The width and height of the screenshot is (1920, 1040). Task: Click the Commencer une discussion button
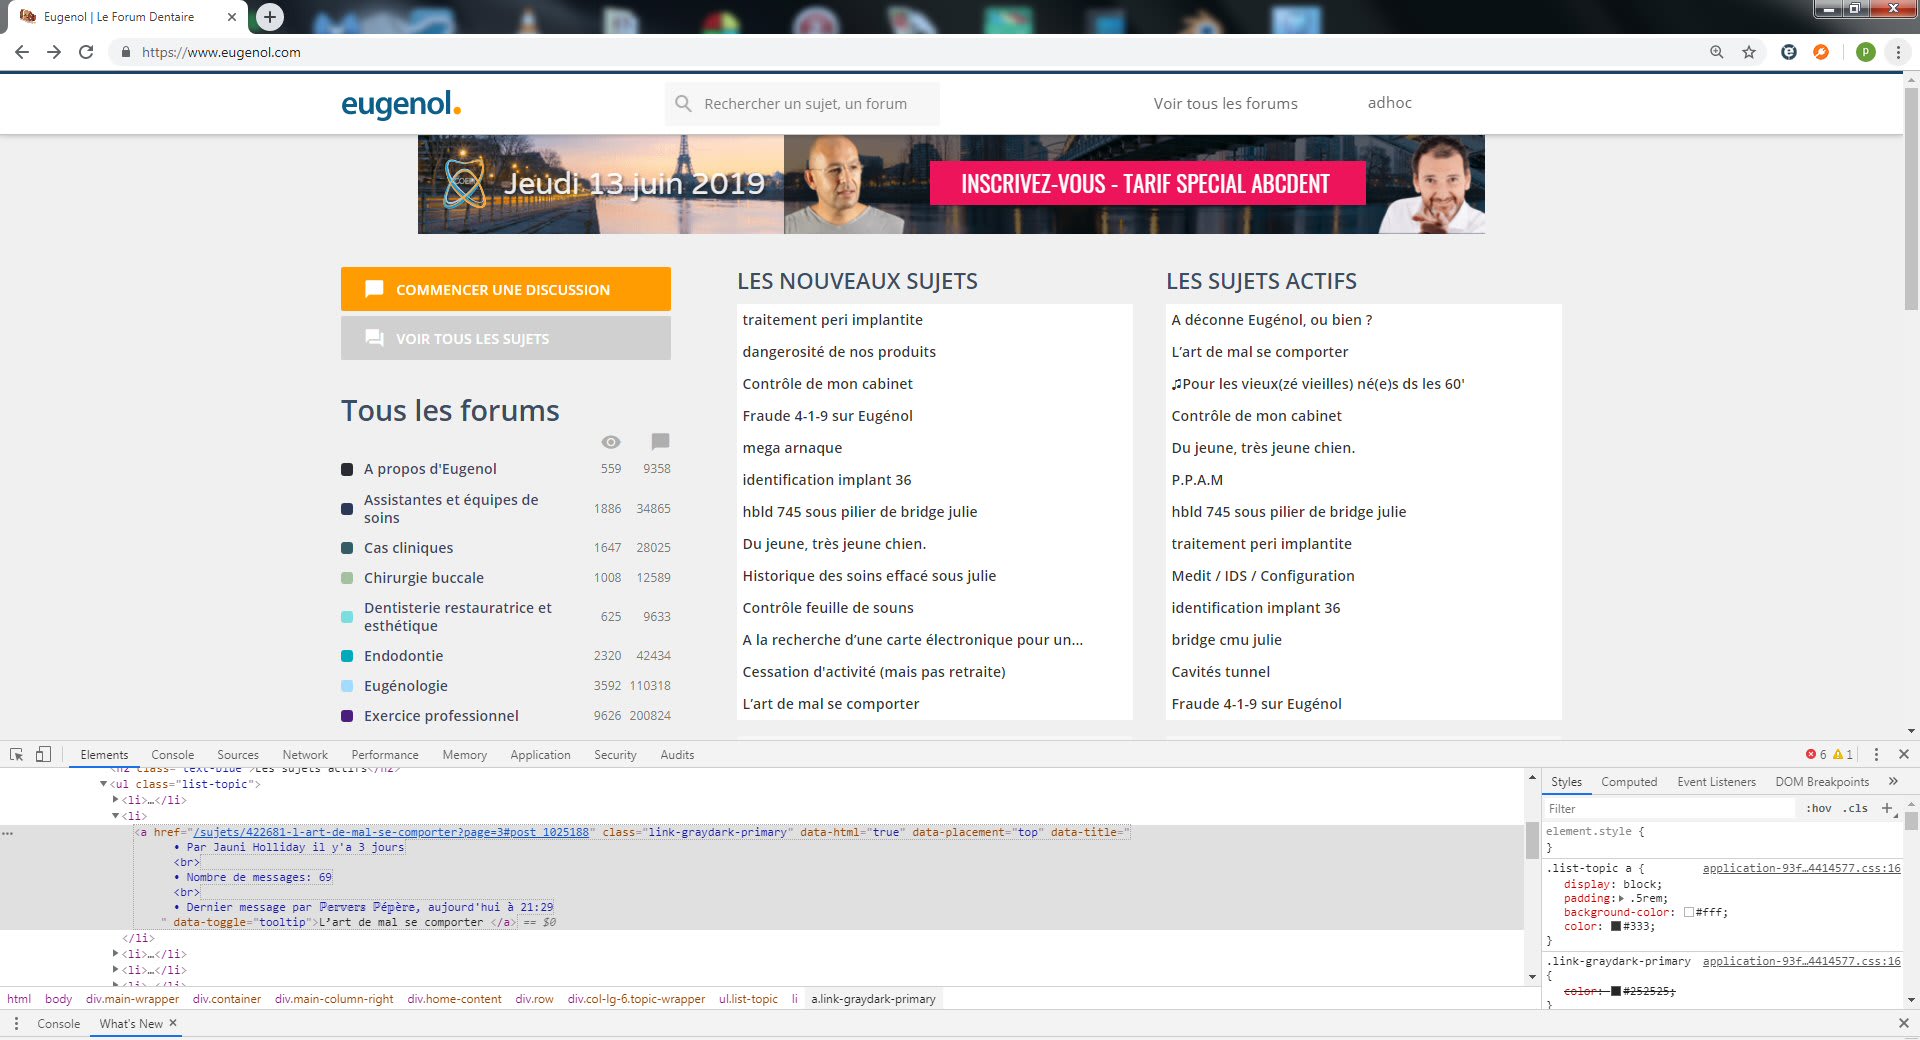coord(505,289)
